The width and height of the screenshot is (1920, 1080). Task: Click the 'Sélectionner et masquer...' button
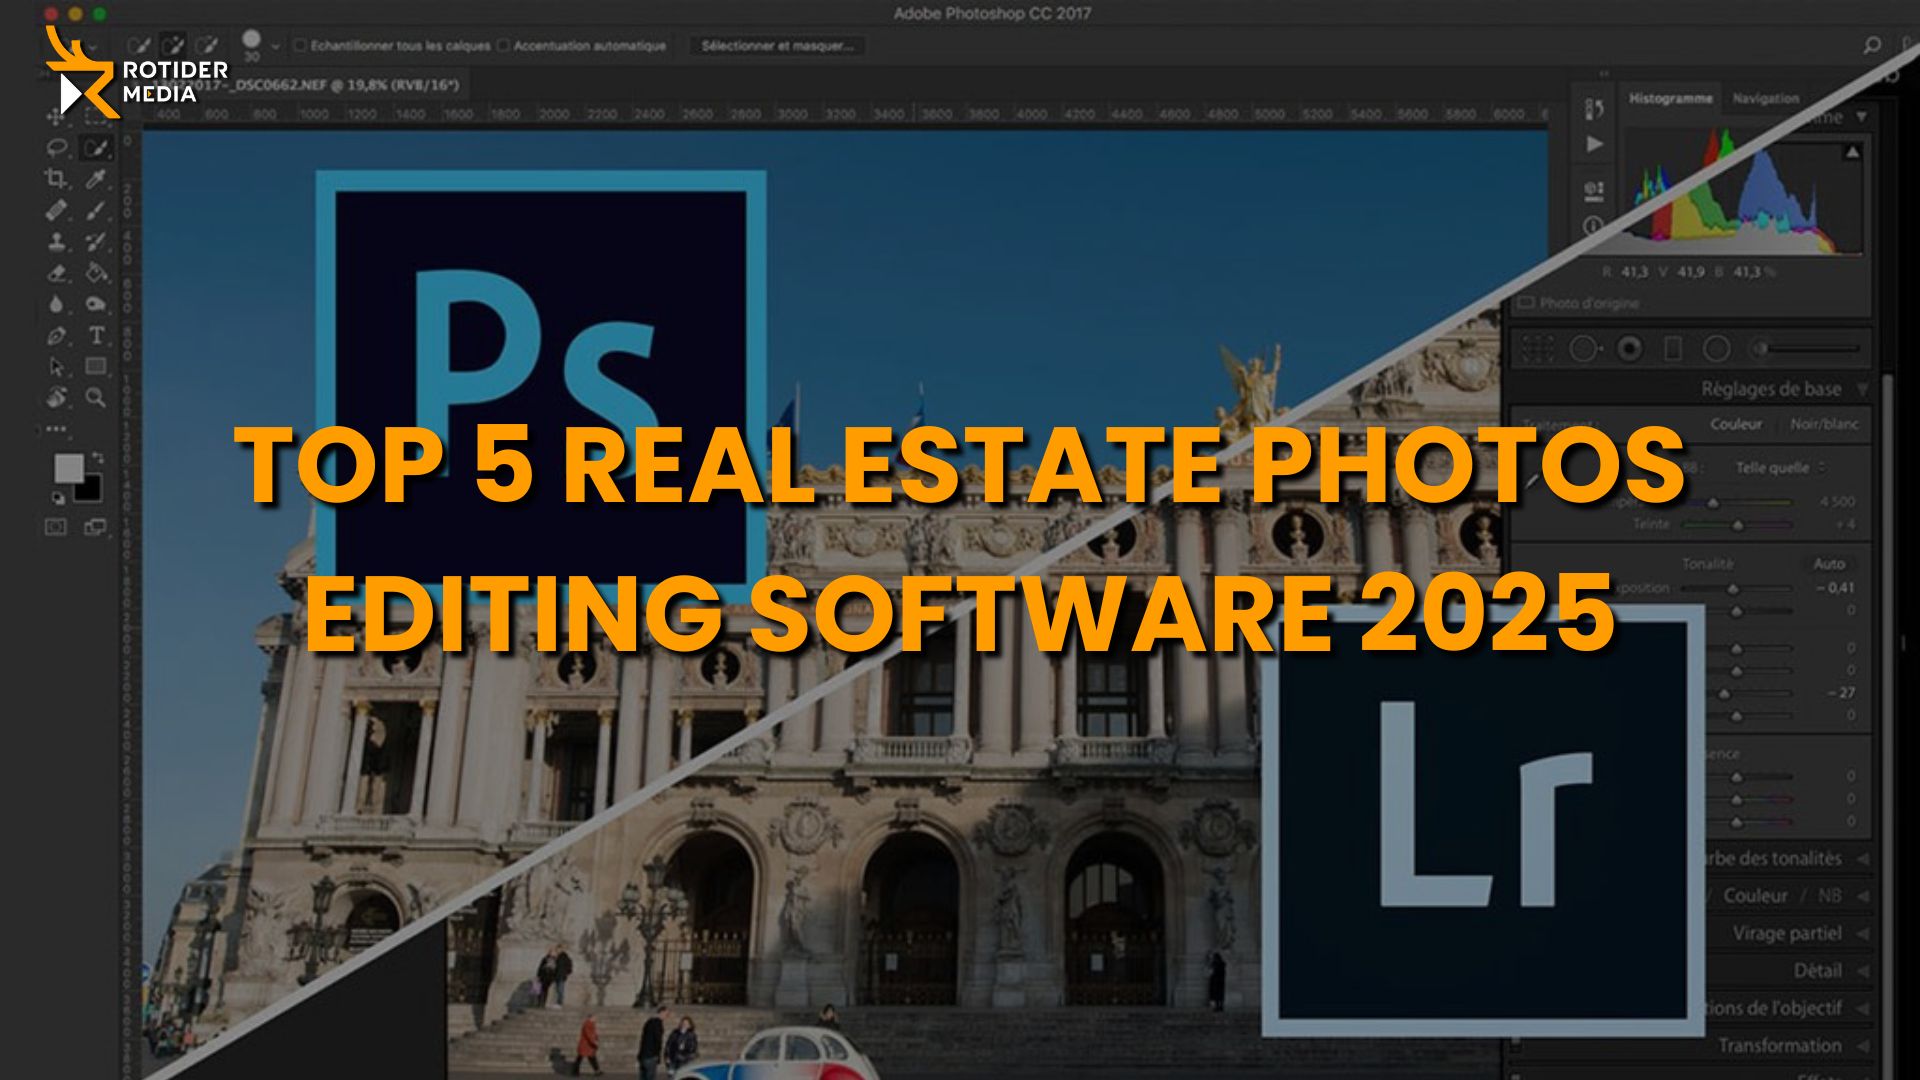coord(777,46)
